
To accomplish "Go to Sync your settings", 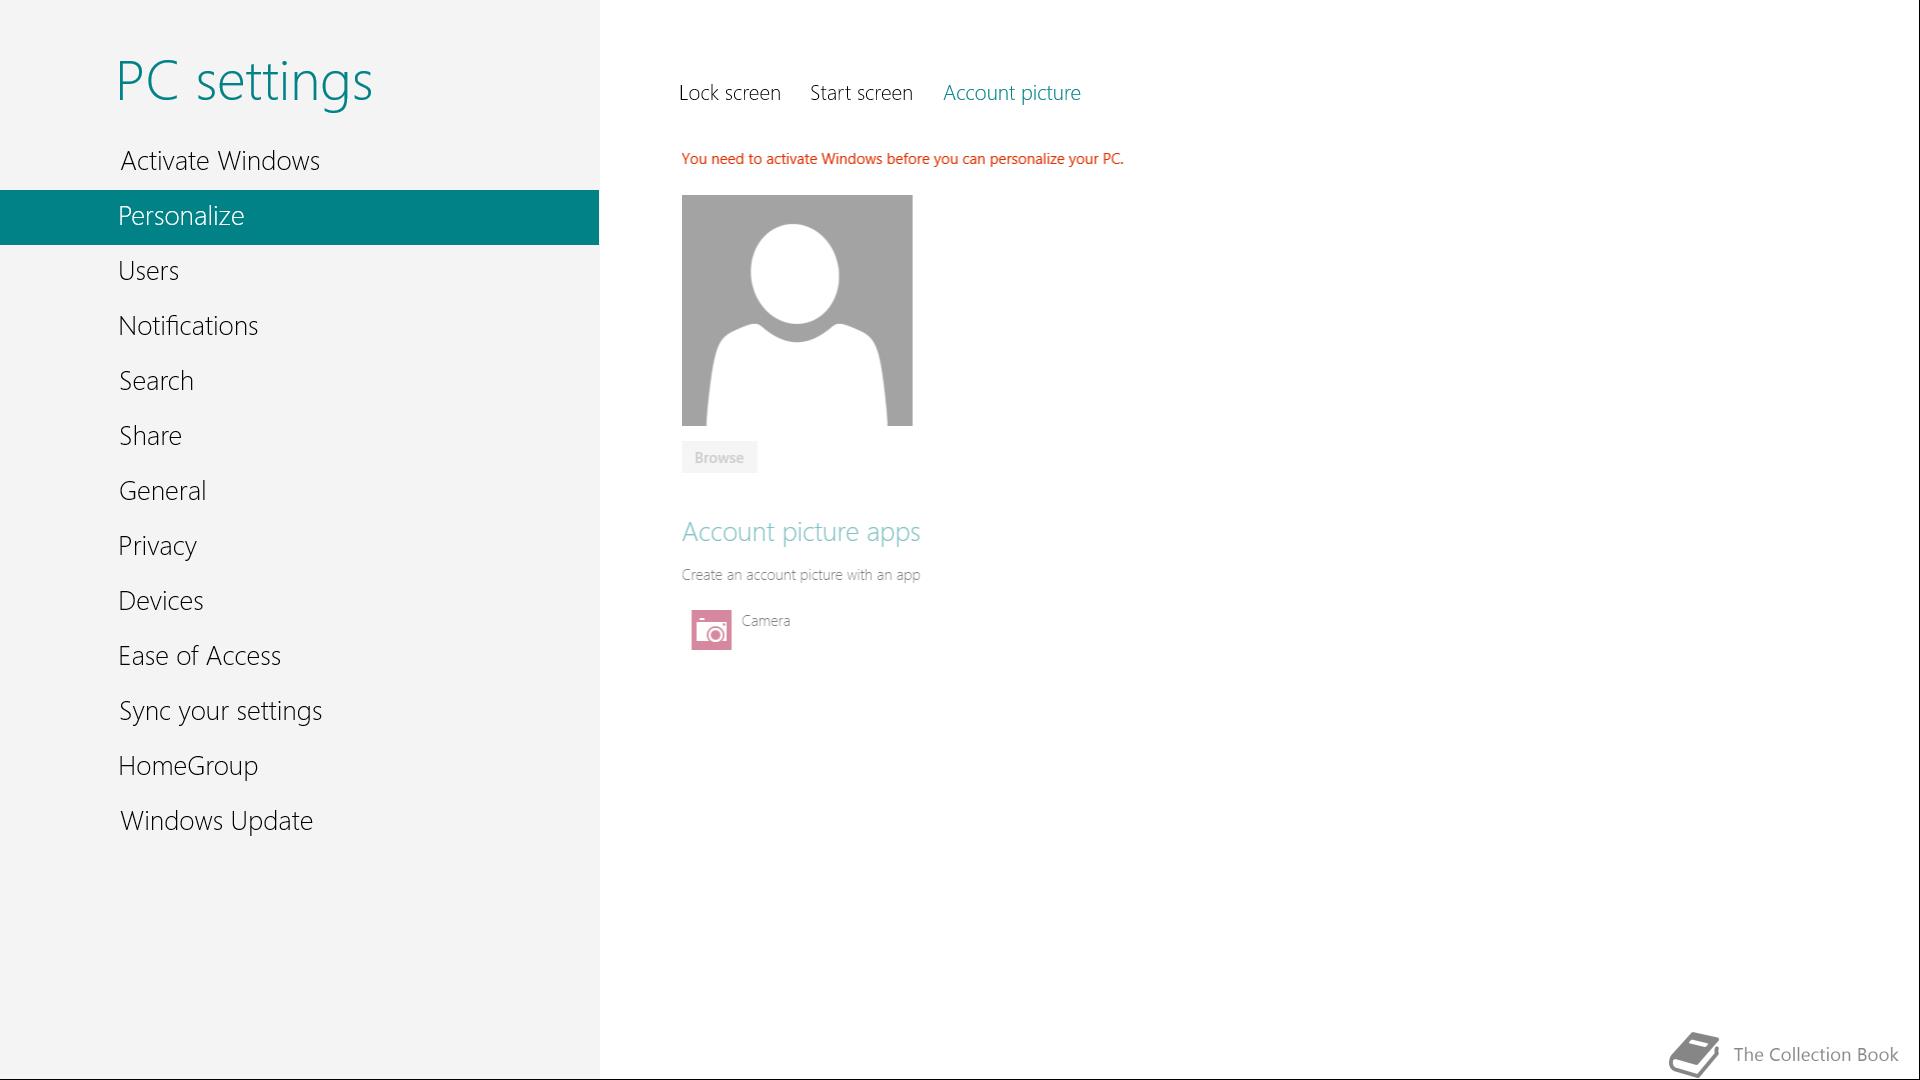I will click(299, 711).
